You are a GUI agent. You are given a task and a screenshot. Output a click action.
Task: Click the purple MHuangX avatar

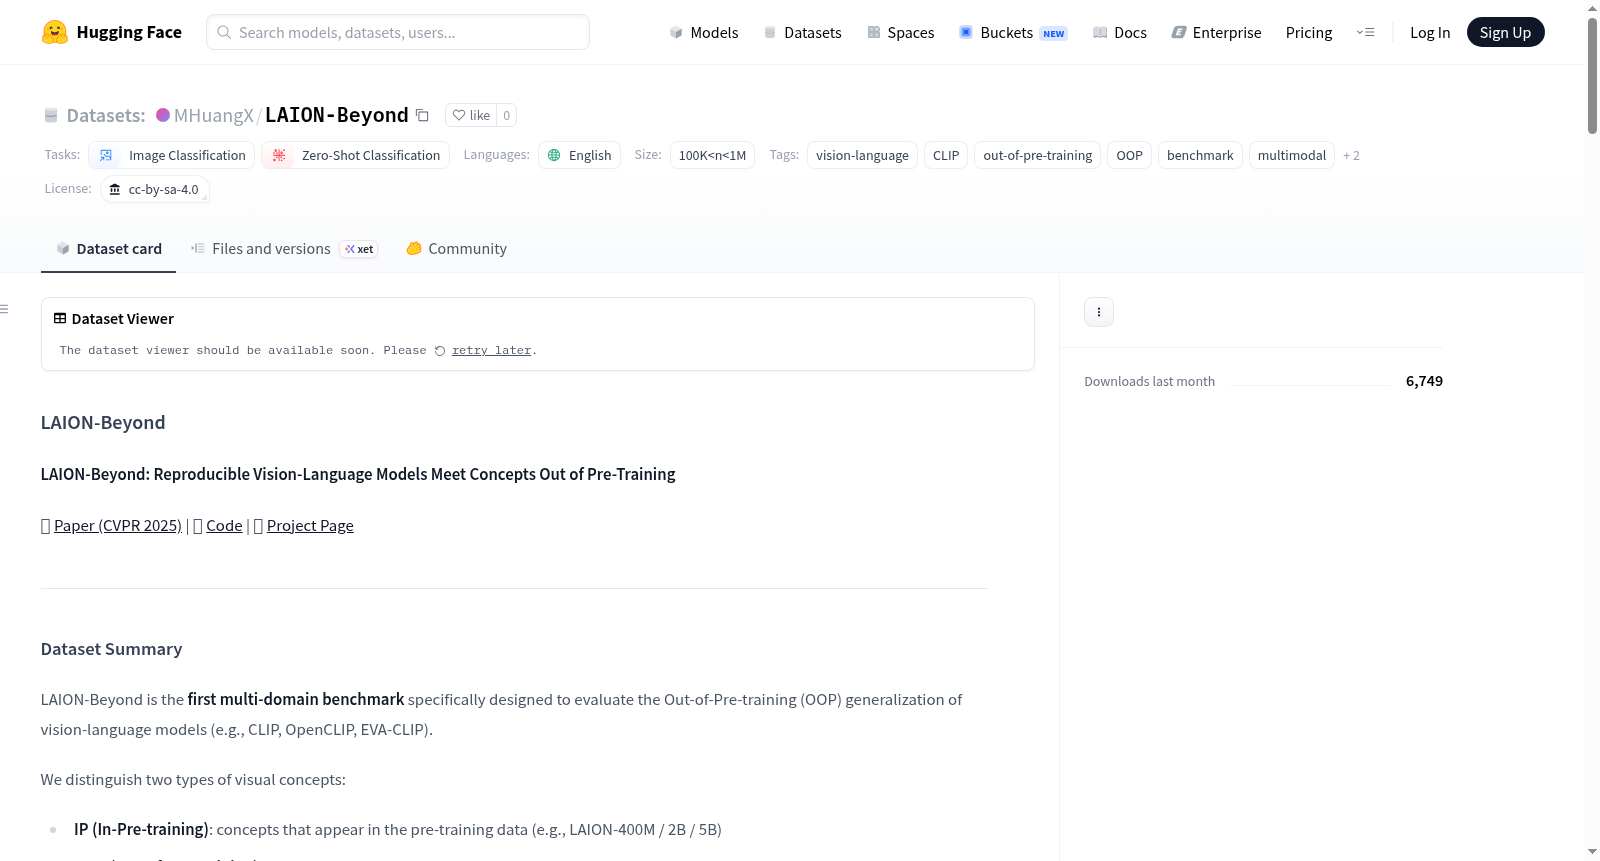click(163, 115)
